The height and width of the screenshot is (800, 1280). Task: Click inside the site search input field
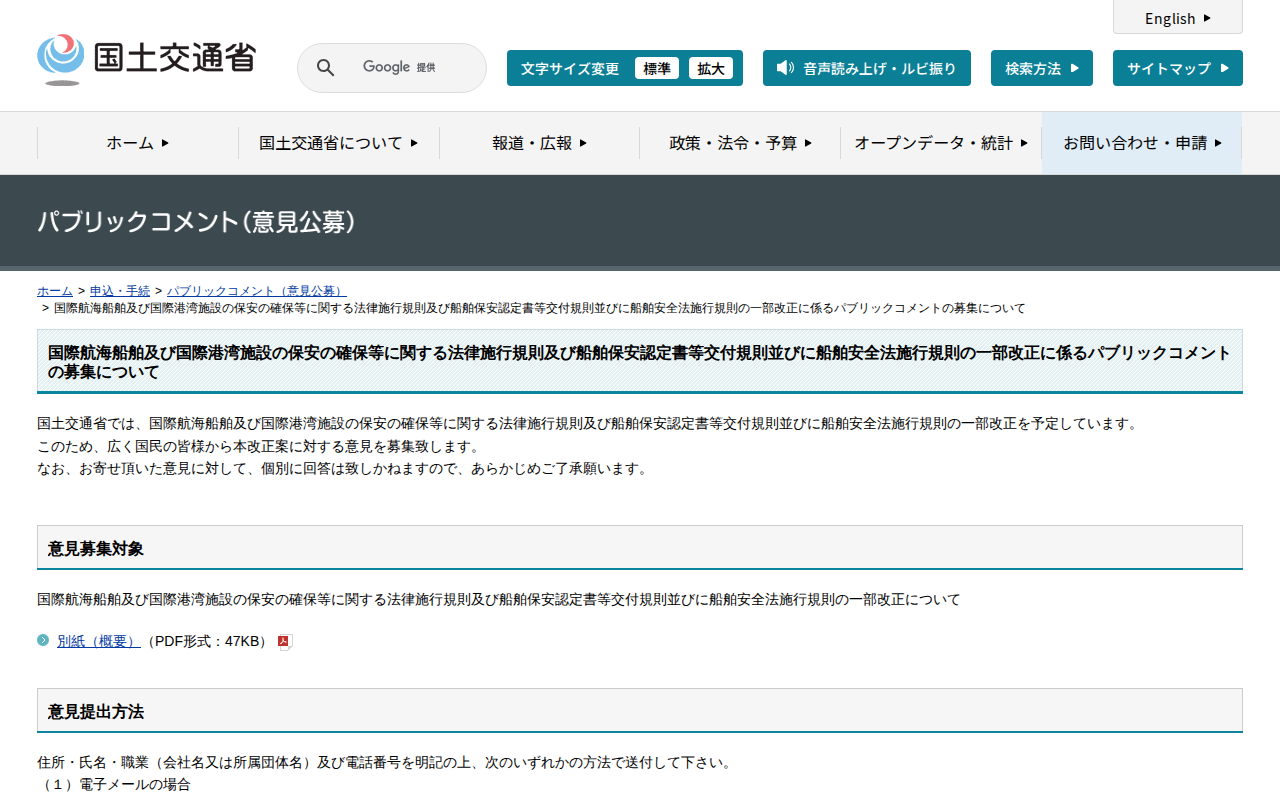coord(420,67)
